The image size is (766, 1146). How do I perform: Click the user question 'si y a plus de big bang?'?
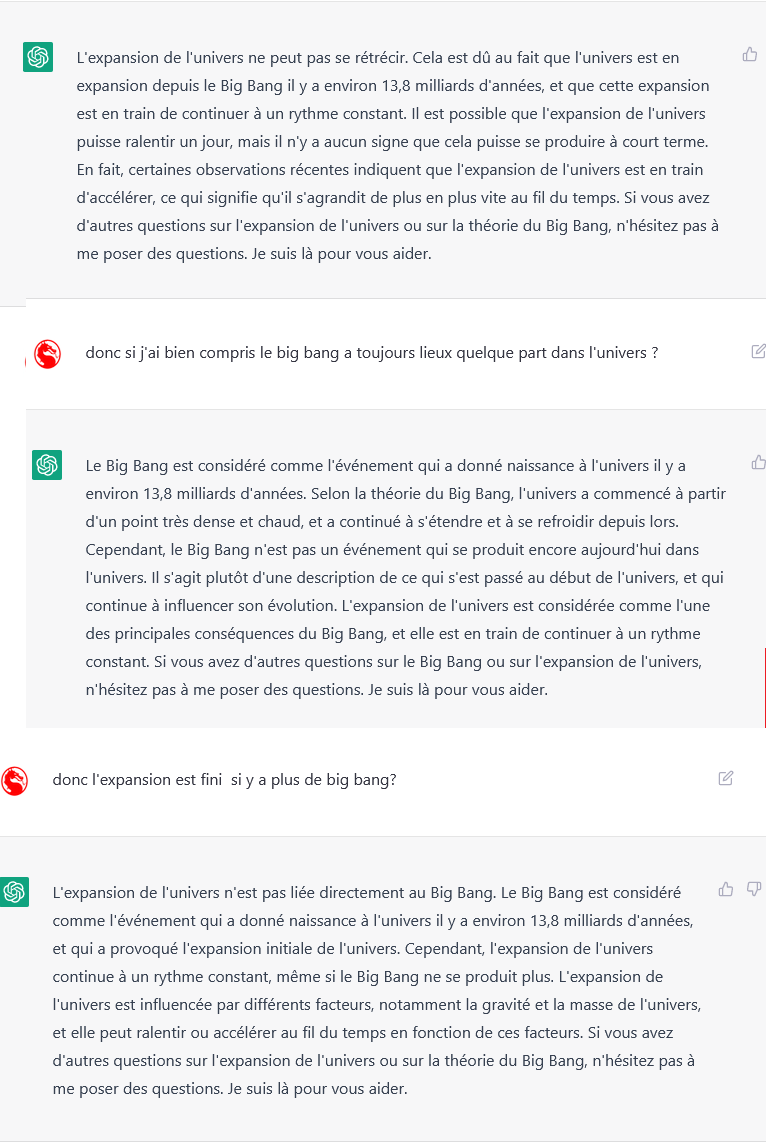click(x=224, y=780)
